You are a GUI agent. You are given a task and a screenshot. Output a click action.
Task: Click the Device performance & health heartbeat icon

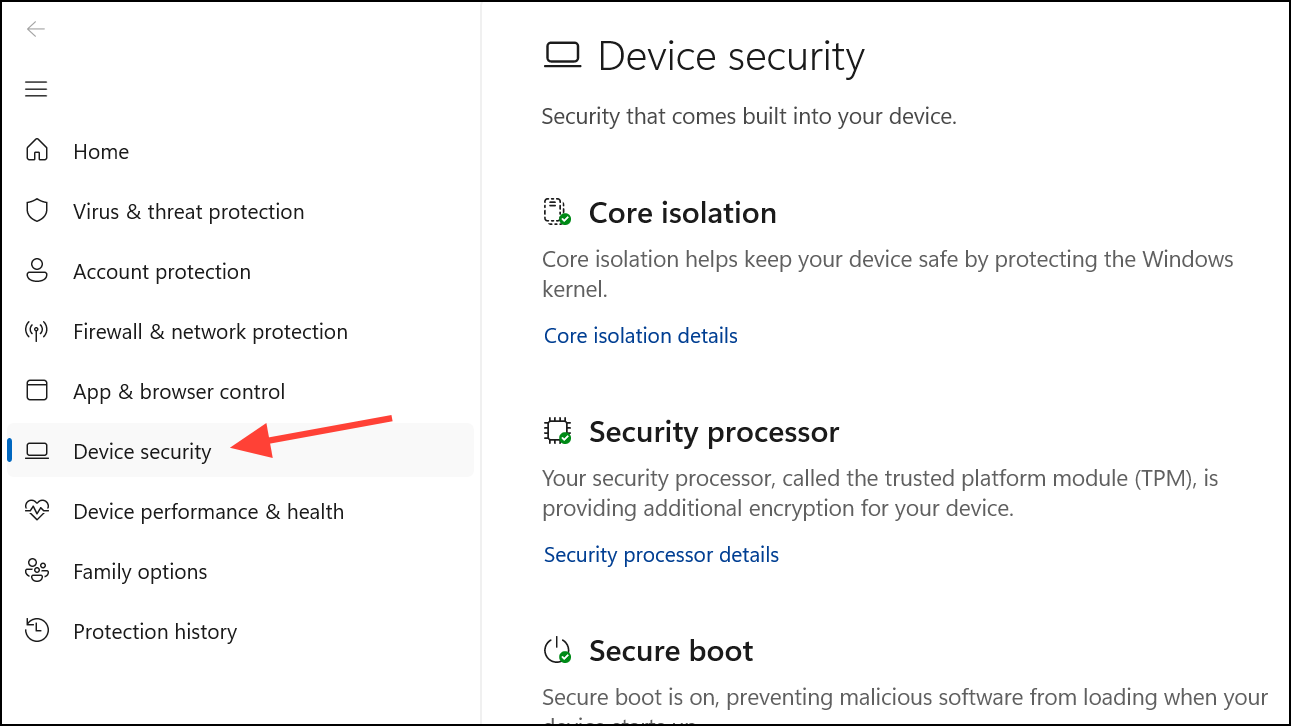36,510
